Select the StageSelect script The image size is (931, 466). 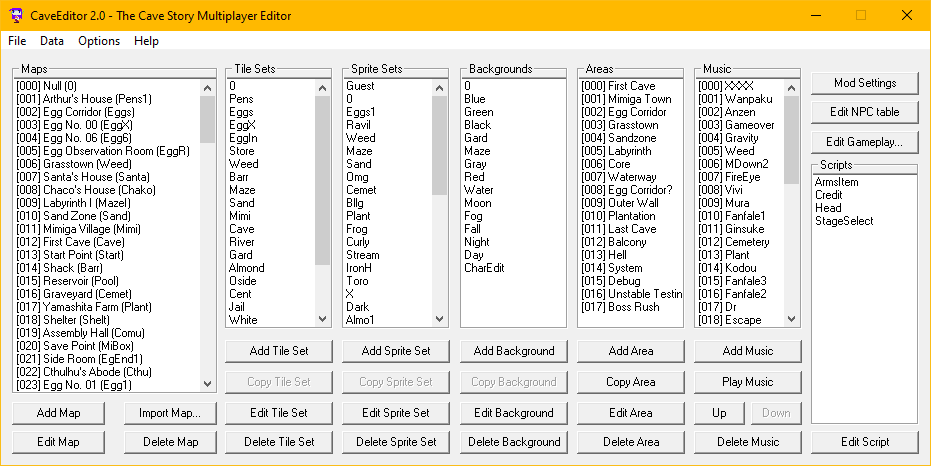[844, 221]
